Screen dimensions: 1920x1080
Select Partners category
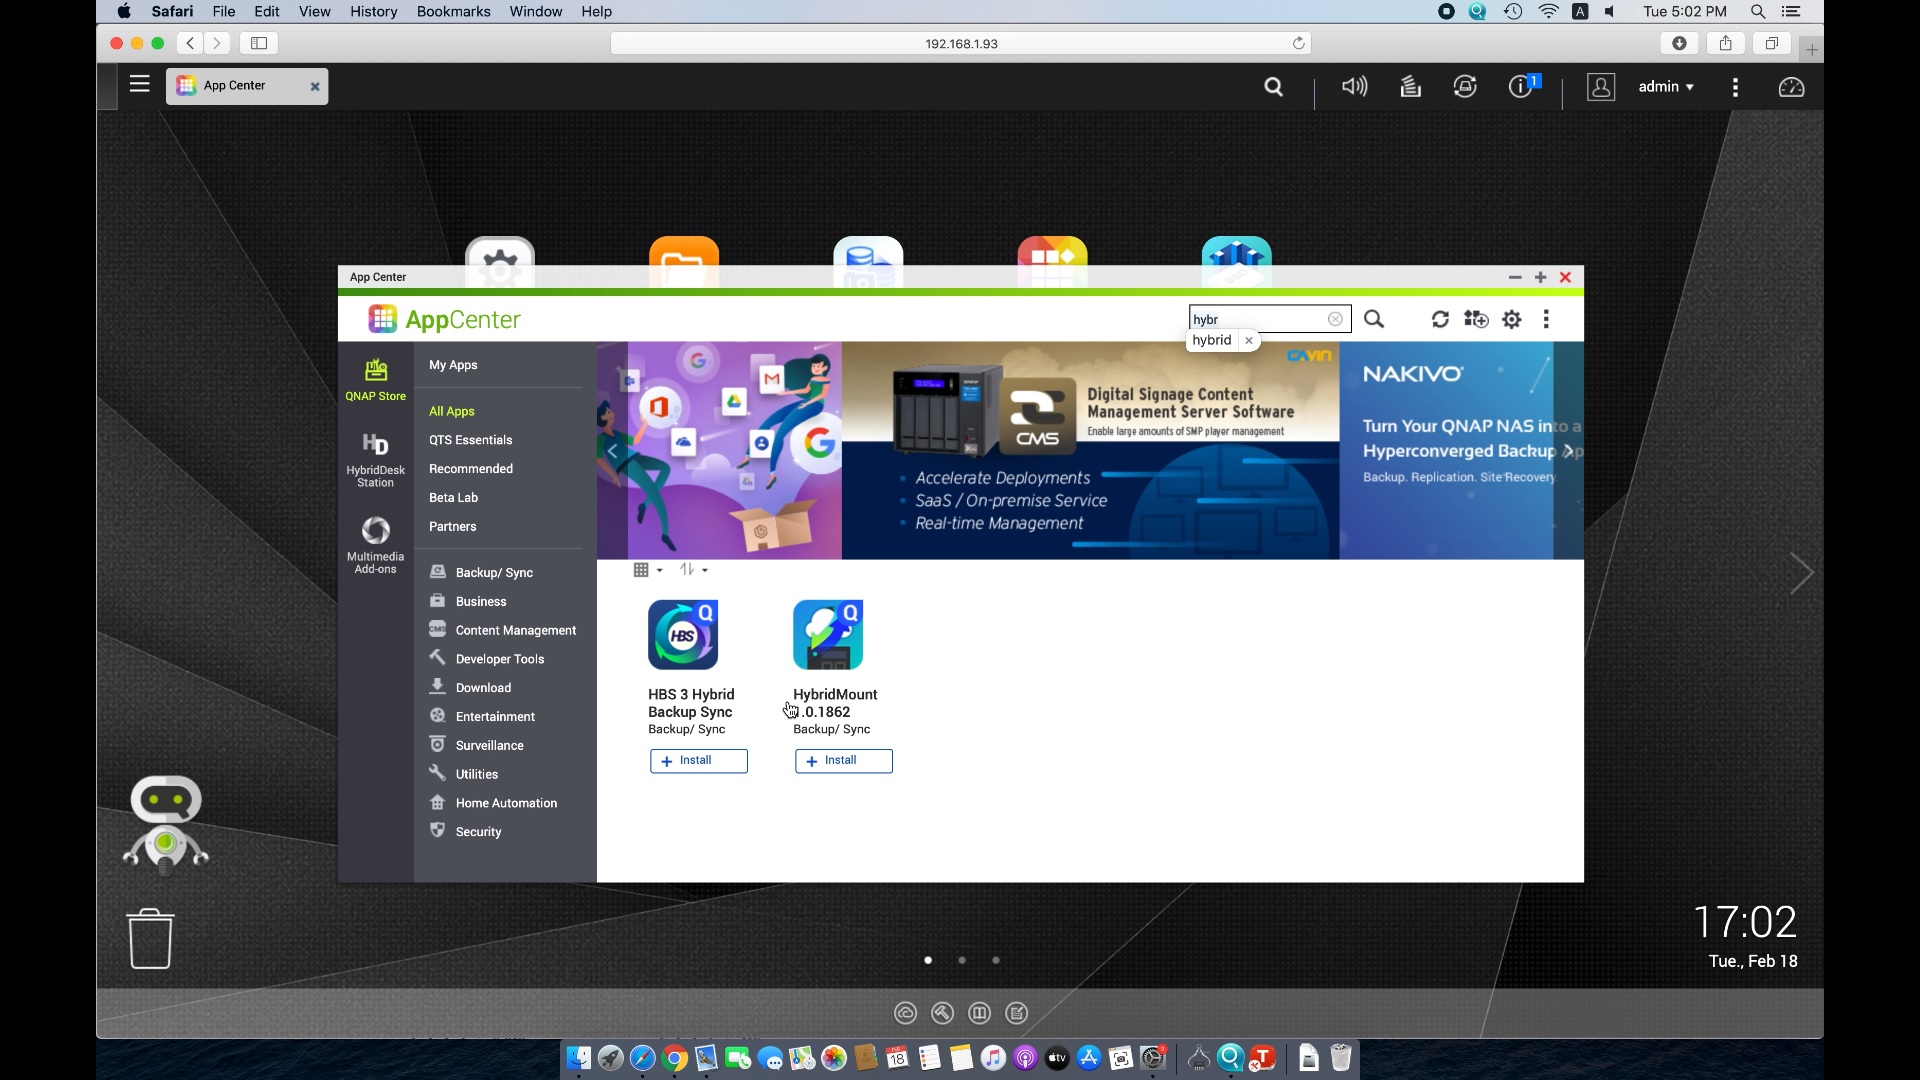(452, 527)
